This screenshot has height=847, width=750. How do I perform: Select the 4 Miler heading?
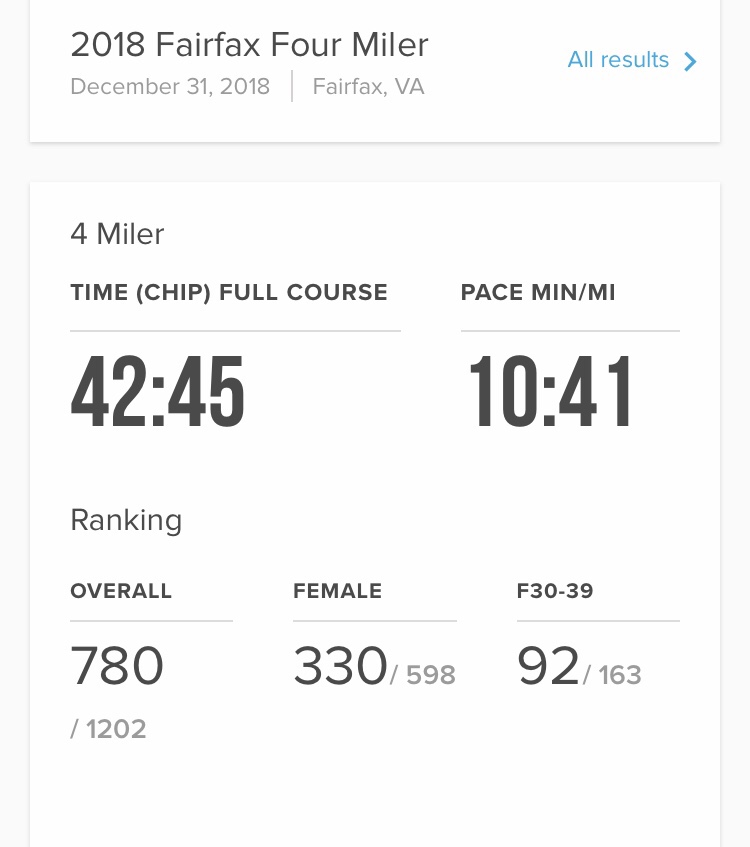coord(117,234)
